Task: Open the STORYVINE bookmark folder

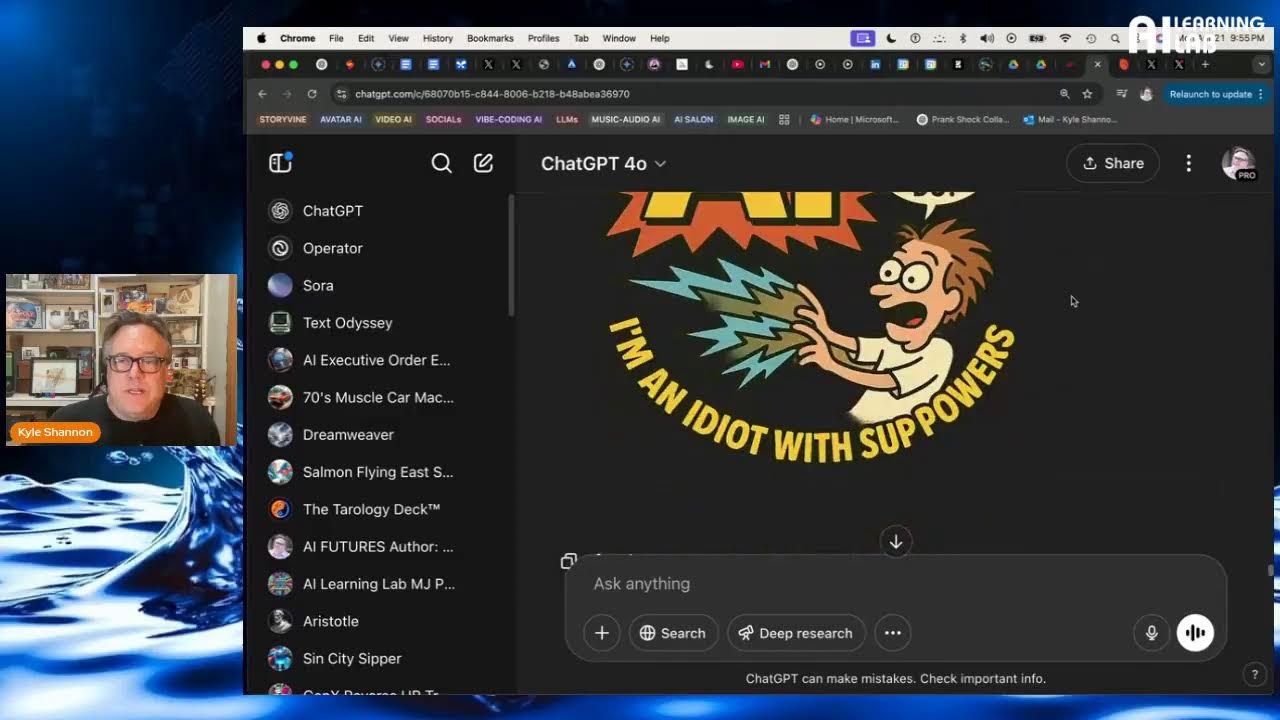Action: (x=283, y=120)
